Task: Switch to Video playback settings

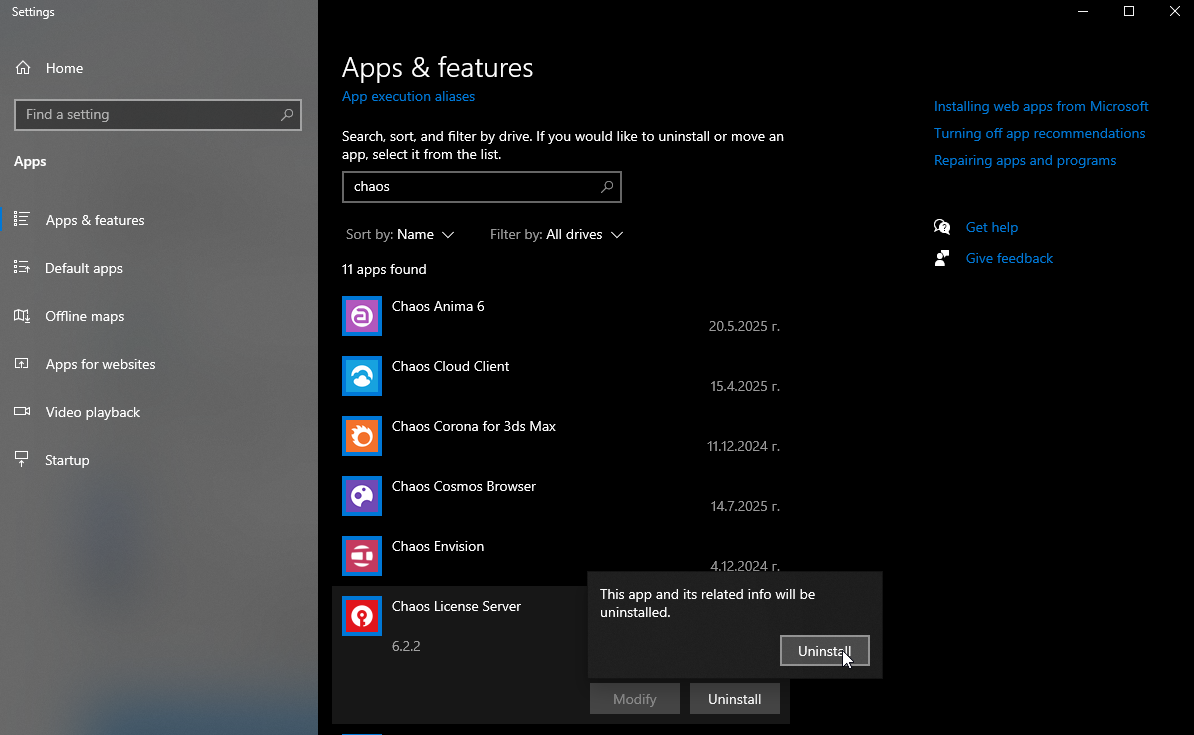Action: pyautogui.click(x=158, y=412)
